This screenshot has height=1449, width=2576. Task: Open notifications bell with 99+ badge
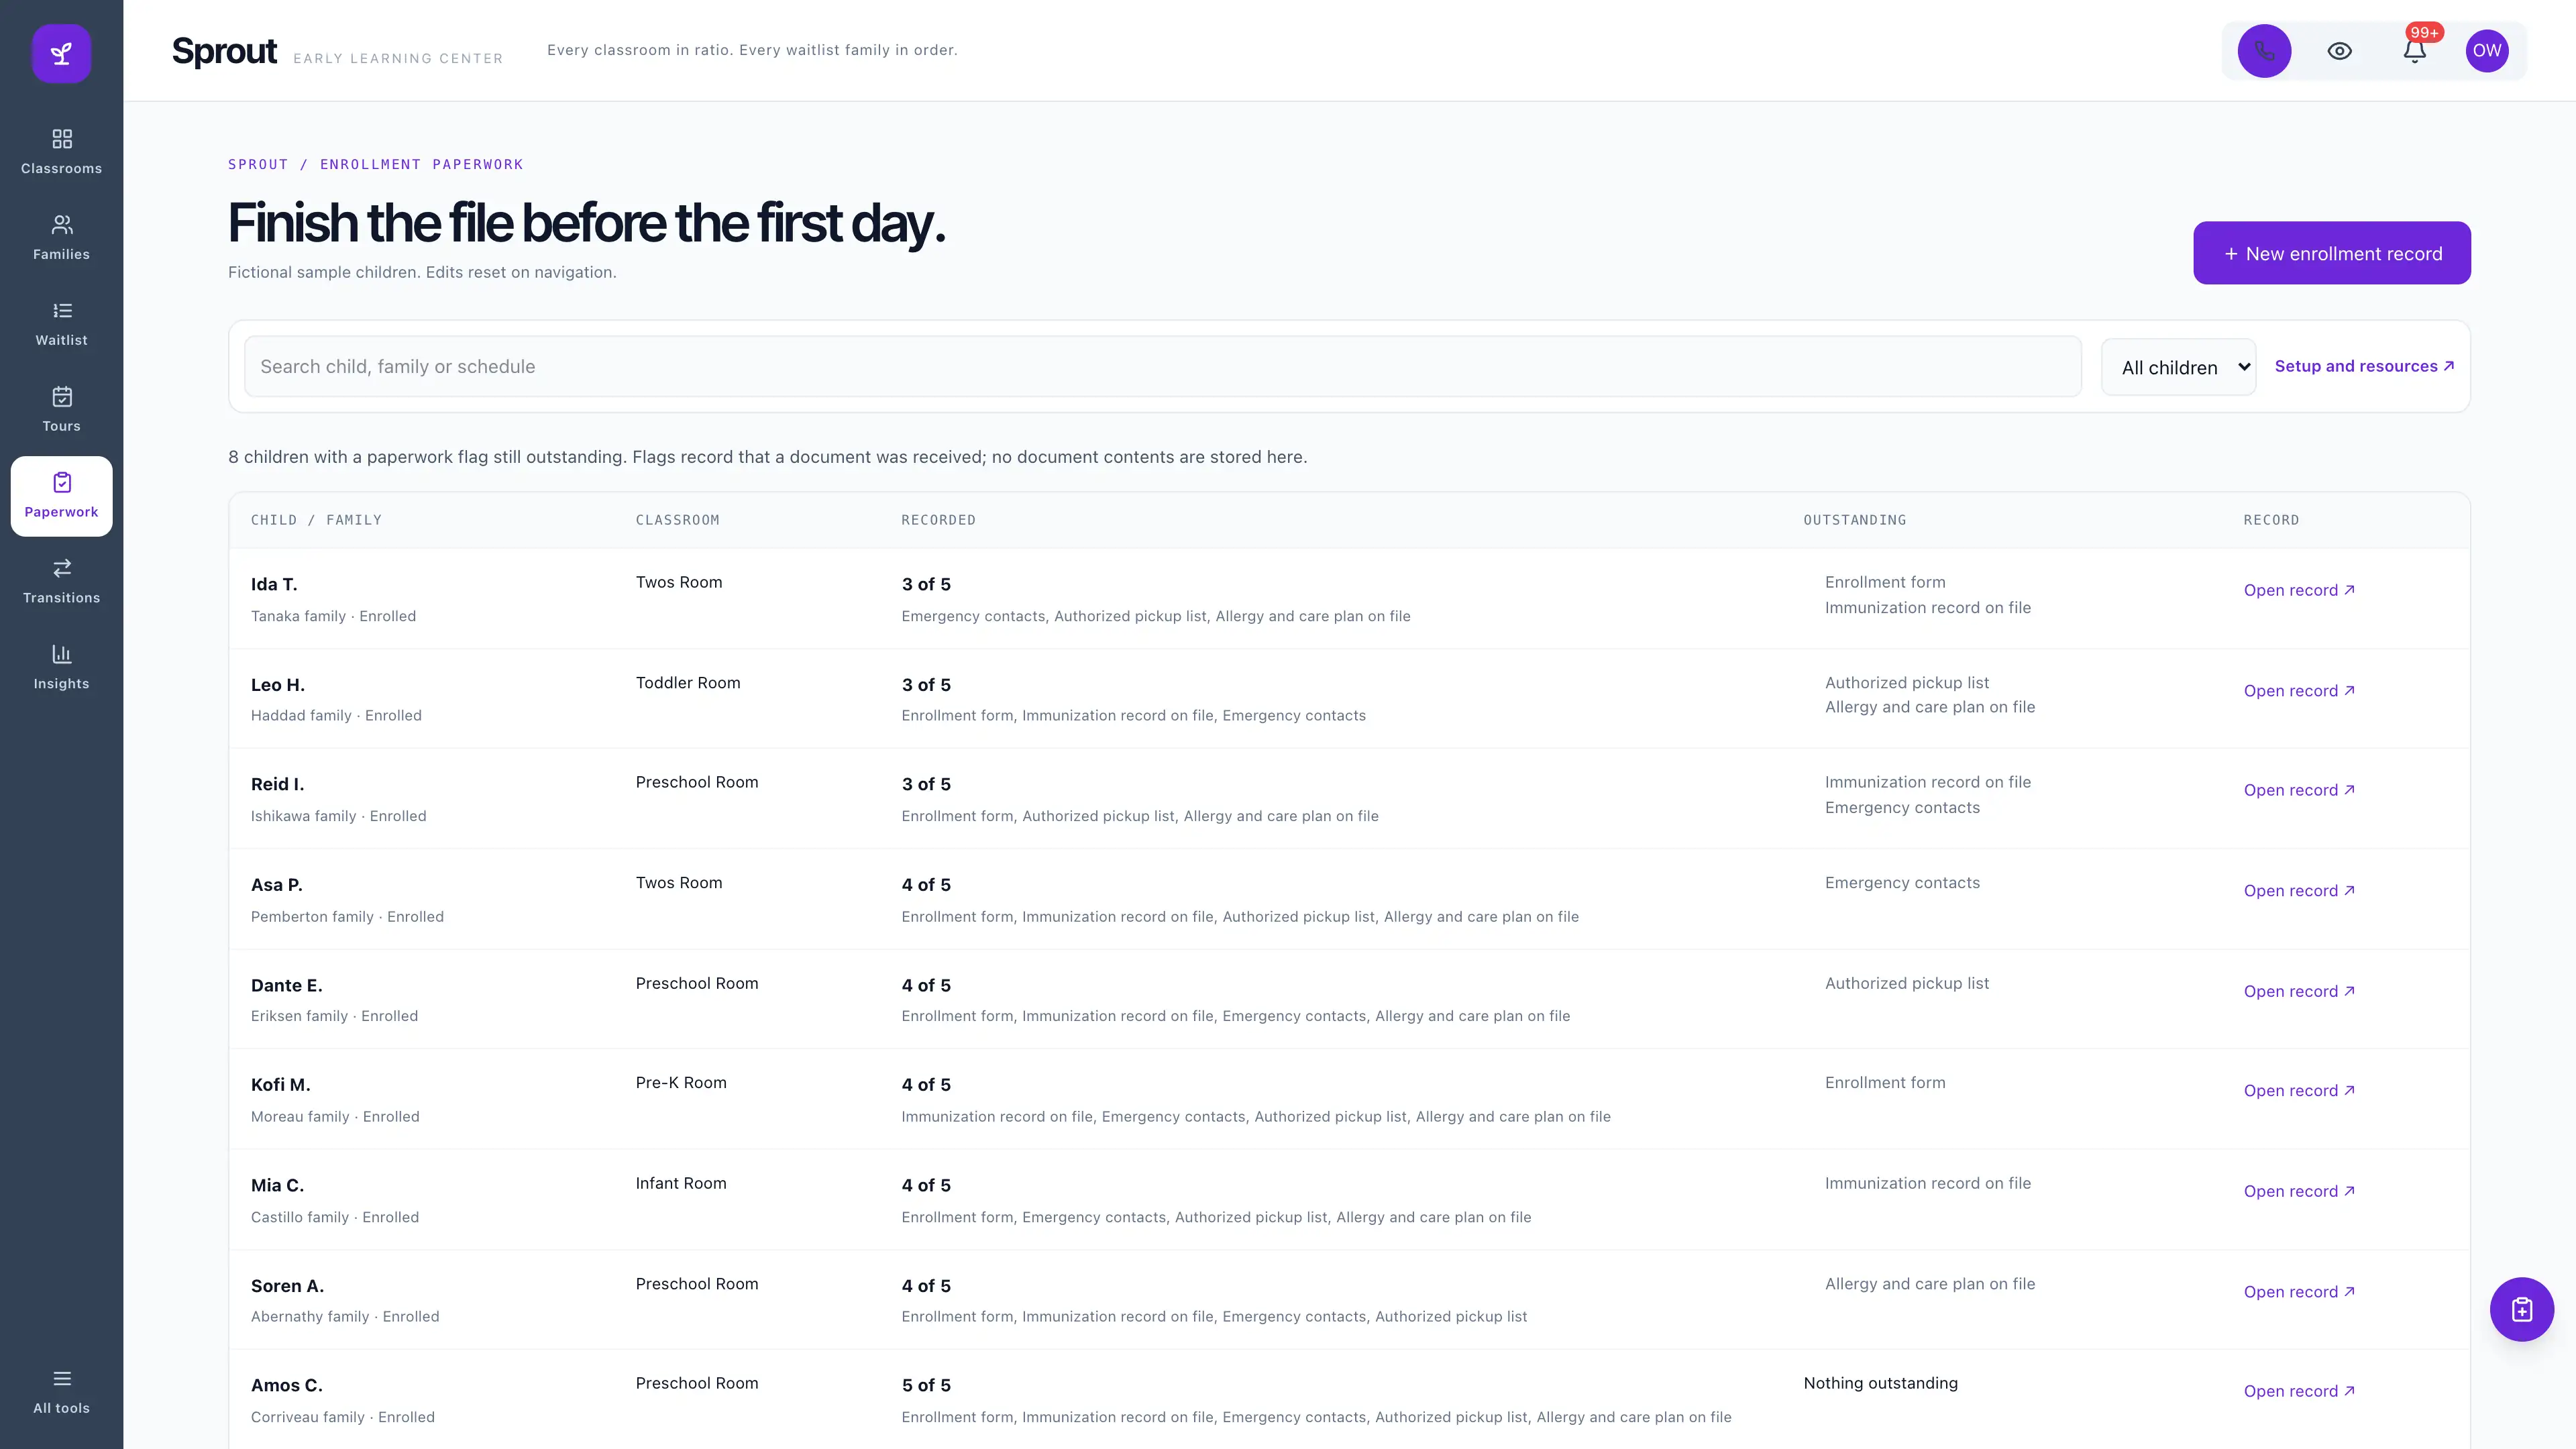2415,51
